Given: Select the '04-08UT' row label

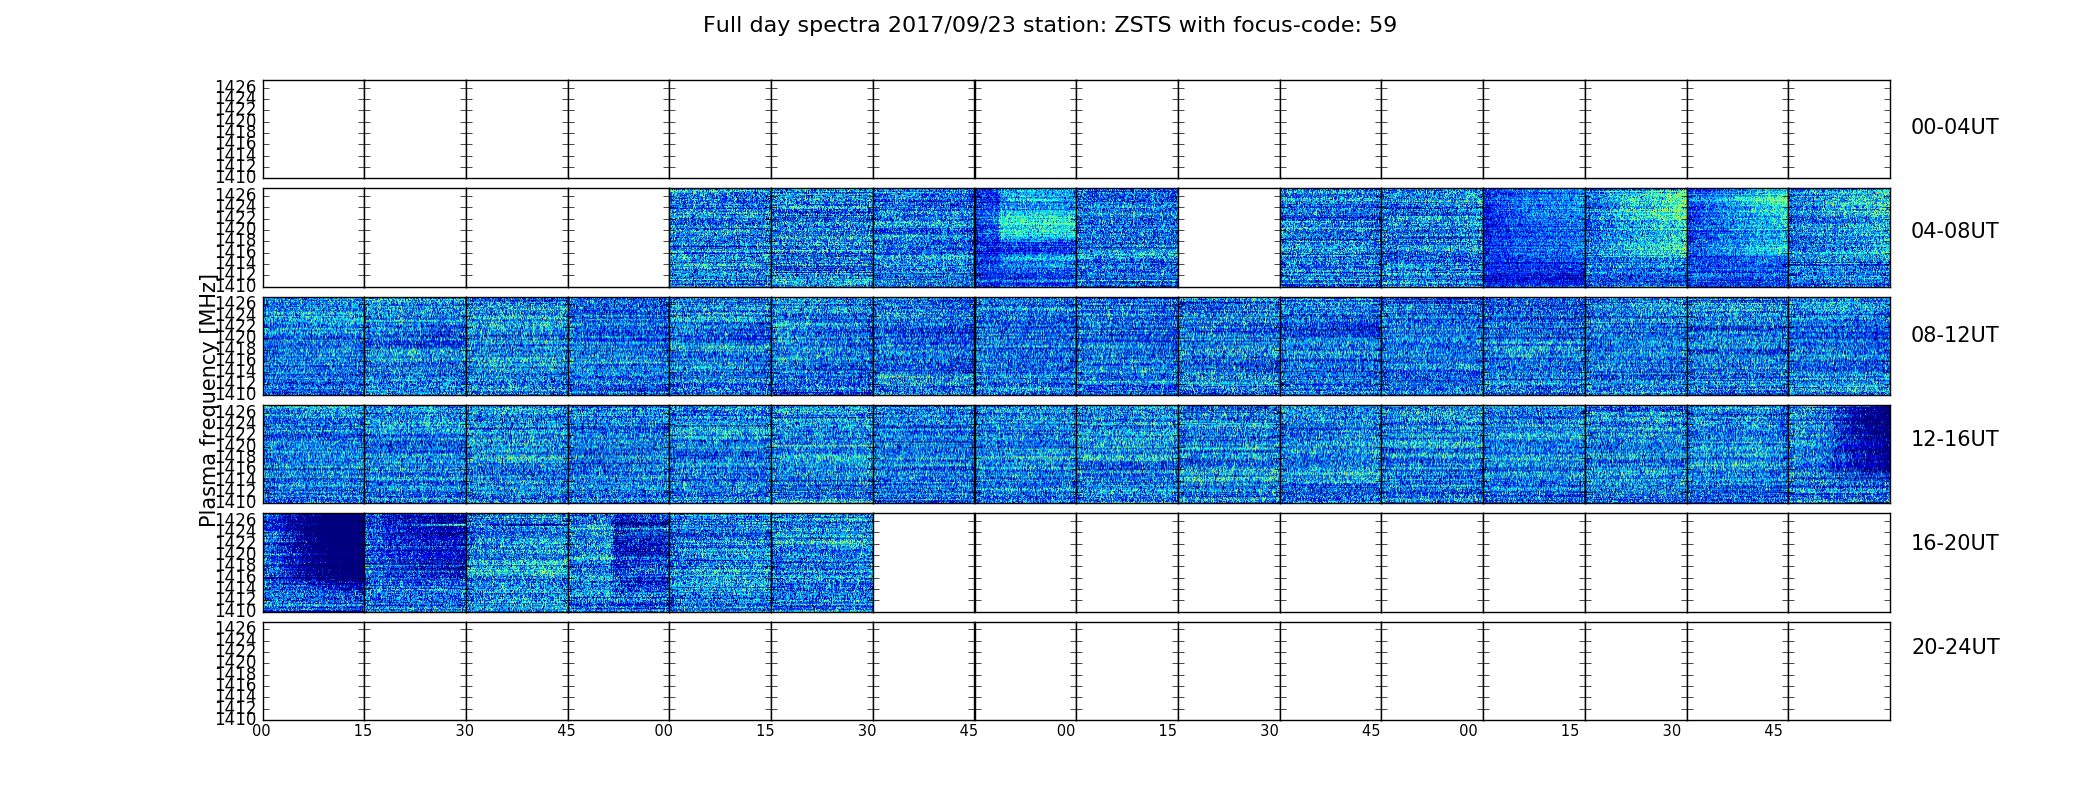Looking at the screenshot, I should 1954,231.
